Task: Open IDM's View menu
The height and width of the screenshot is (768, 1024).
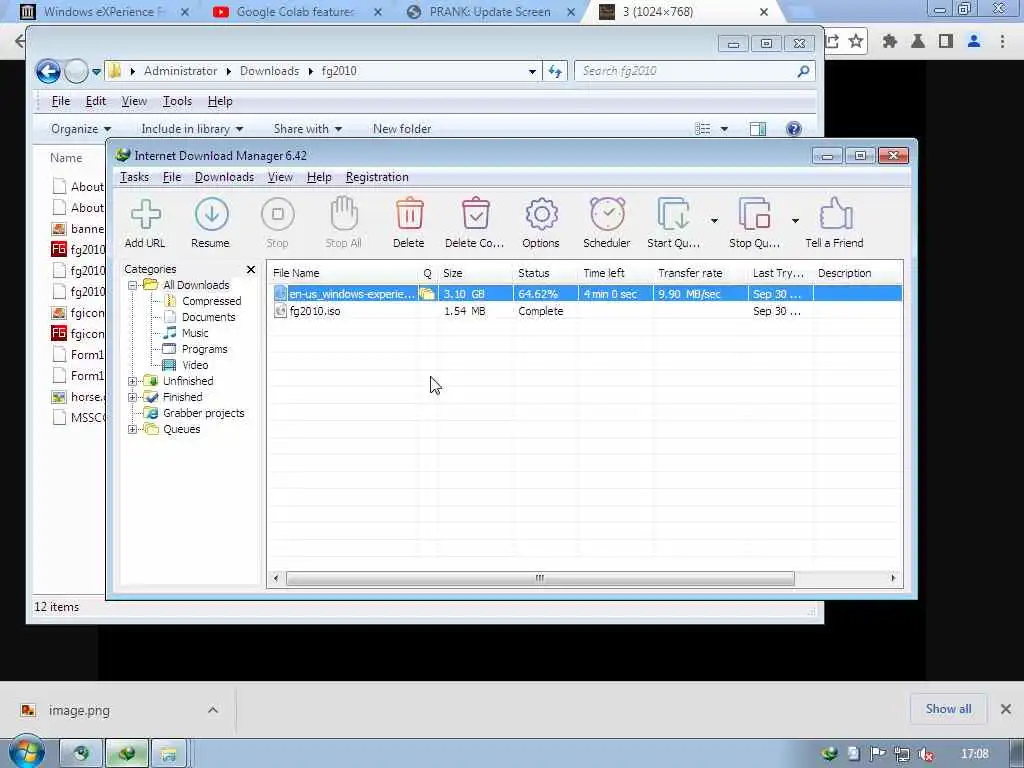Action: coord(280,177)
